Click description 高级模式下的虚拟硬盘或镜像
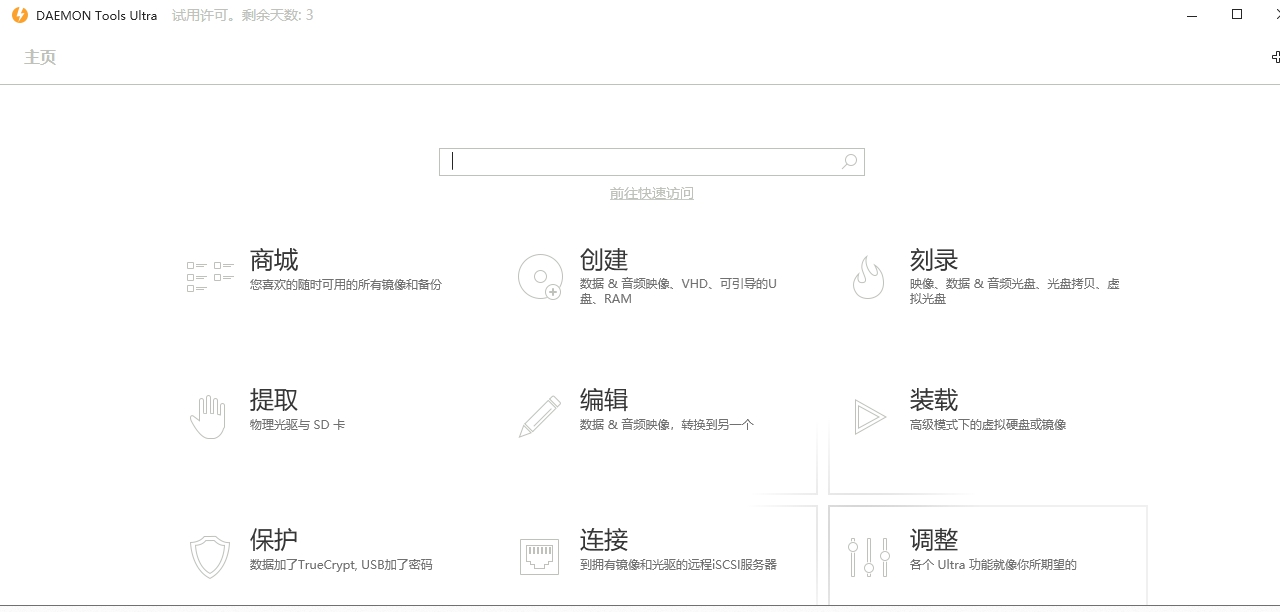Viewport: 1280px width, 612px height. (988, 425)
